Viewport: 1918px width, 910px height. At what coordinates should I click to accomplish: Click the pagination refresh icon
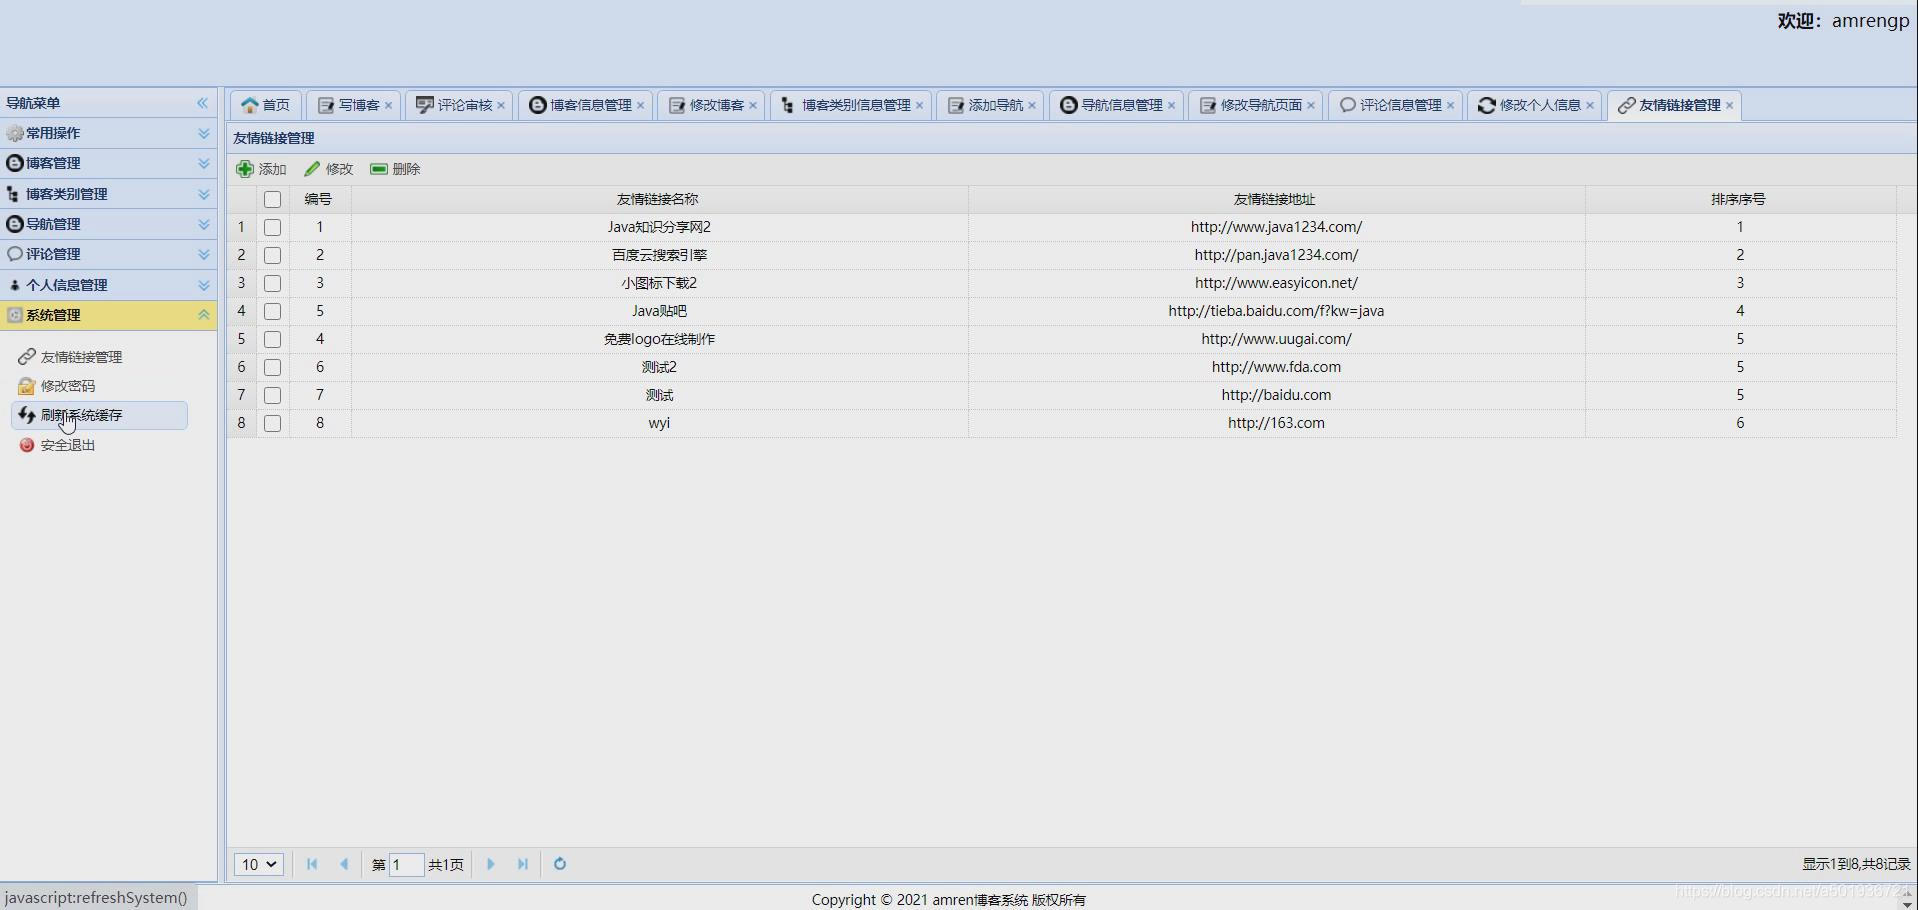pyautogui.click(x=560, y=864)
